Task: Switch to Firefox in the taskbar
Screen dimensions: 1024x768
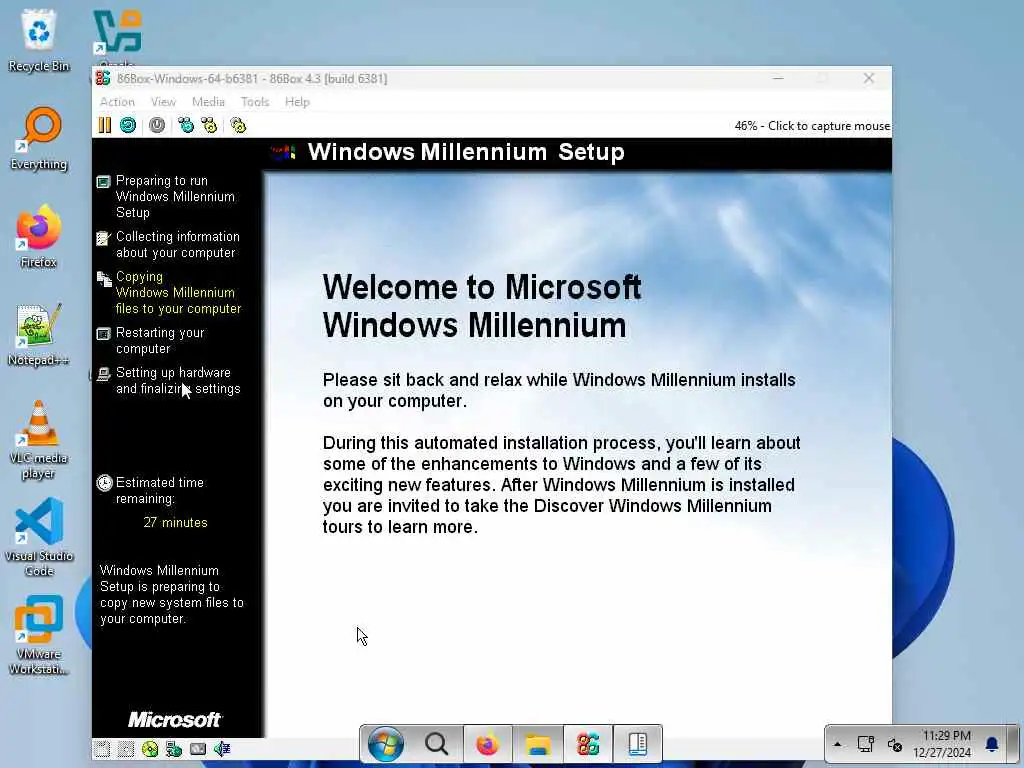Action: (x=487, y=744)
